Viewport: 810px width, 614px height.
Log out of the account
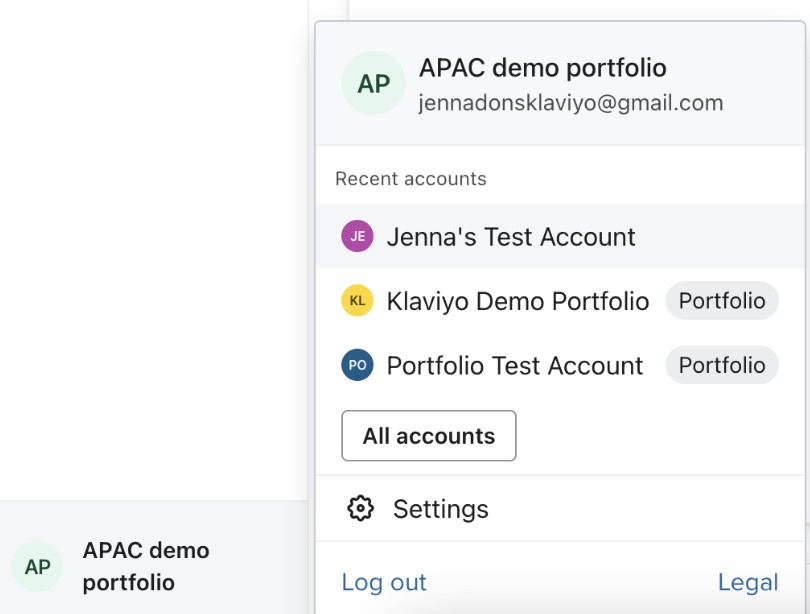click(x=383, y=582)
